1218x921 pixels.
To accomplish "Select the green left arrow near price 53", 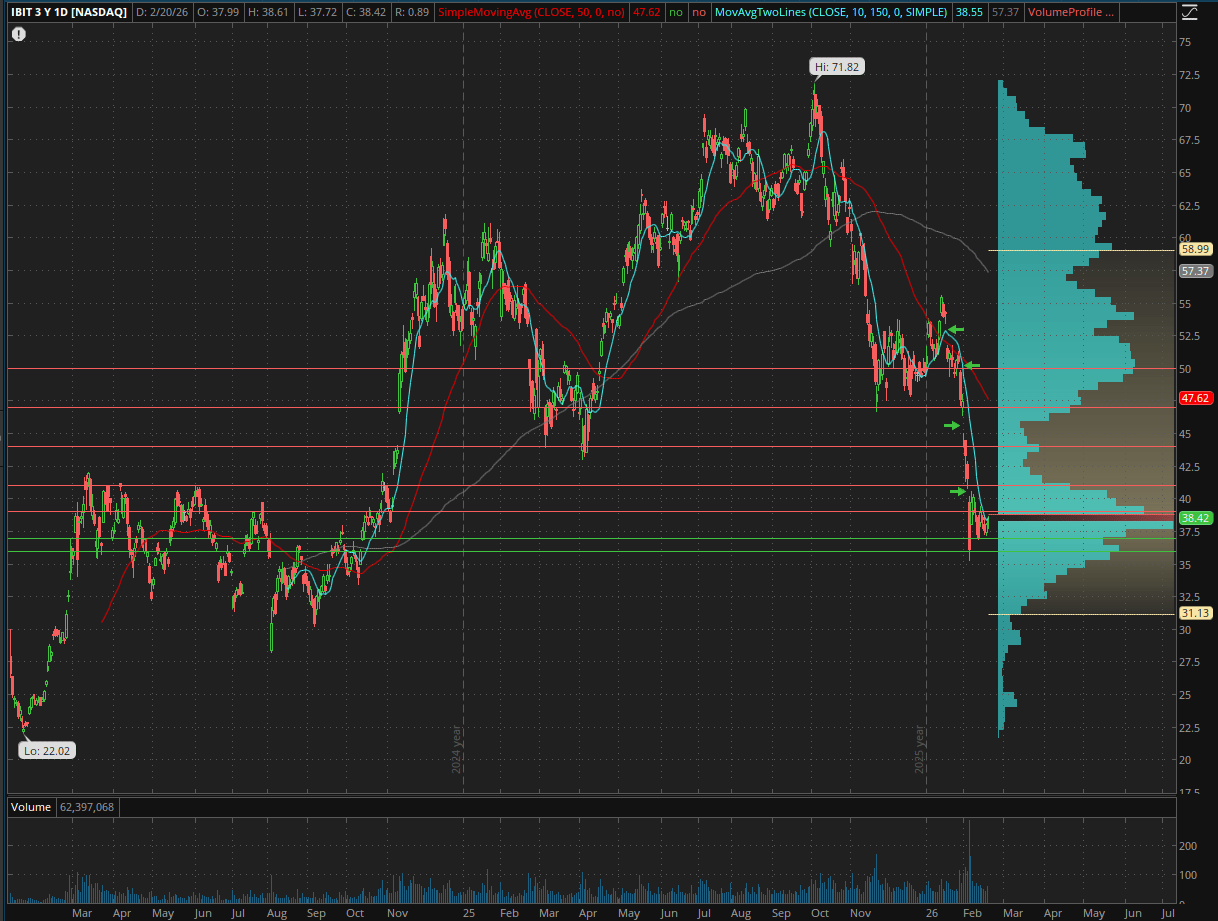I will coord(956,329).
